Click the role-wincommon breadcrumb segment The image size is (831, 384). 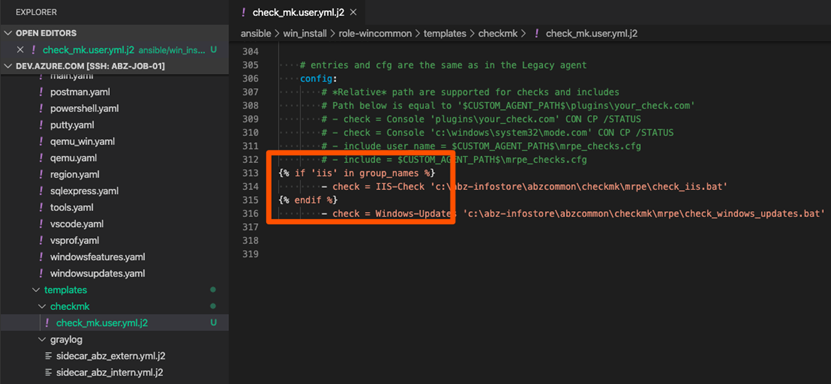375,33
